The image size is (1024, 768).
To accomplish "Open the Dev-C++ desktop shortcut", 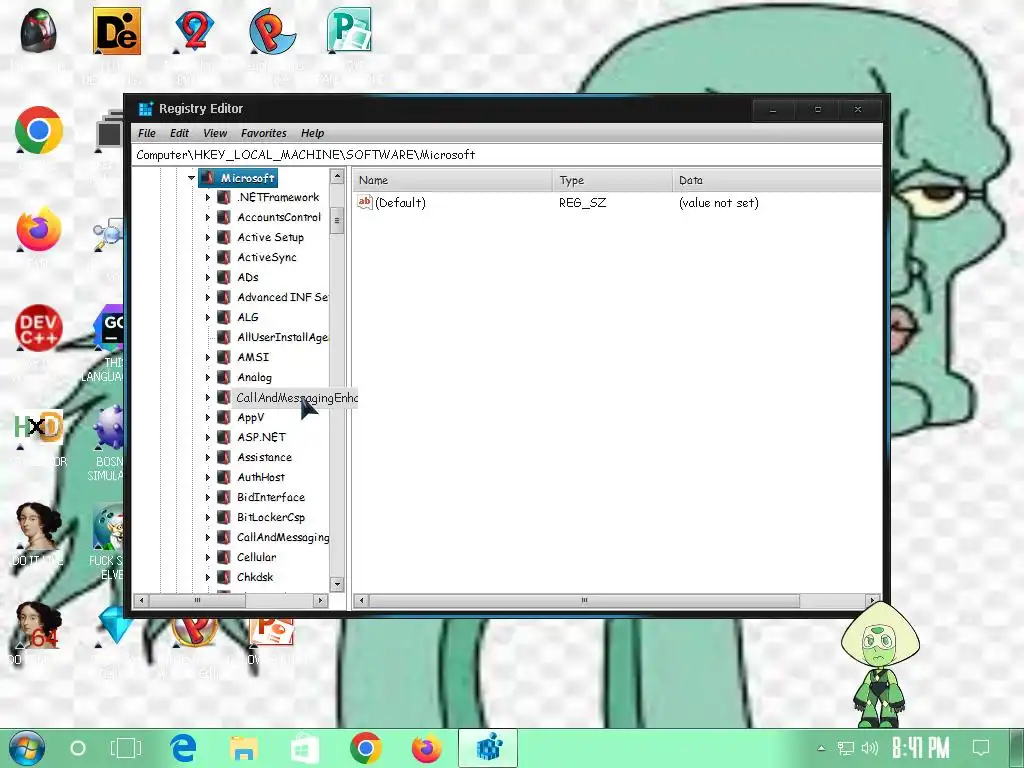I will pyautogui.click(x=39, y=328).
